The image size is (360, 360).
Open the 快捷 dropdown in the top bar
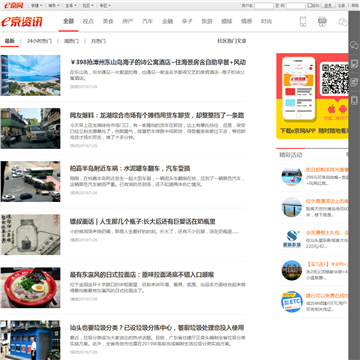point(36,5)
